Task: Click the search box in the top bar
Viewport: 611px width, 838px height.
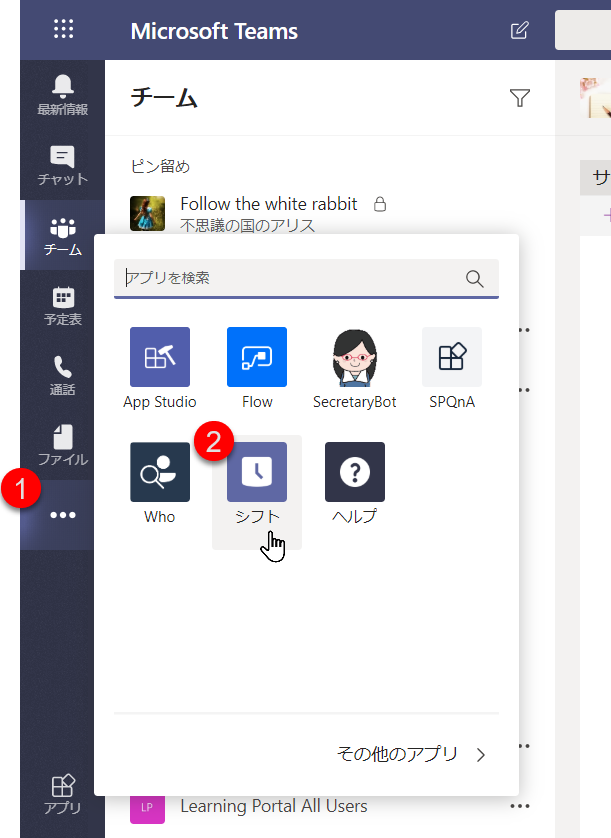Action: point(583,30)
